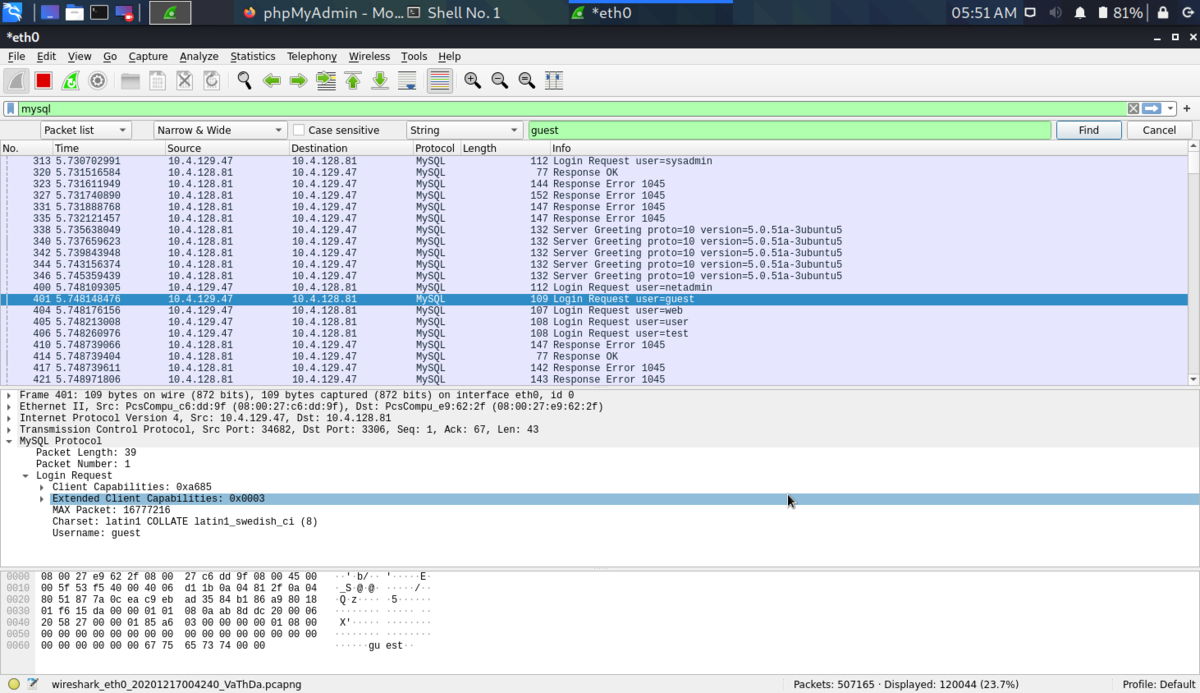Screen dimensions: 1200x693
Task: Expand the Internet Protocol Version 4 node
Action: (x=9, y=418)
